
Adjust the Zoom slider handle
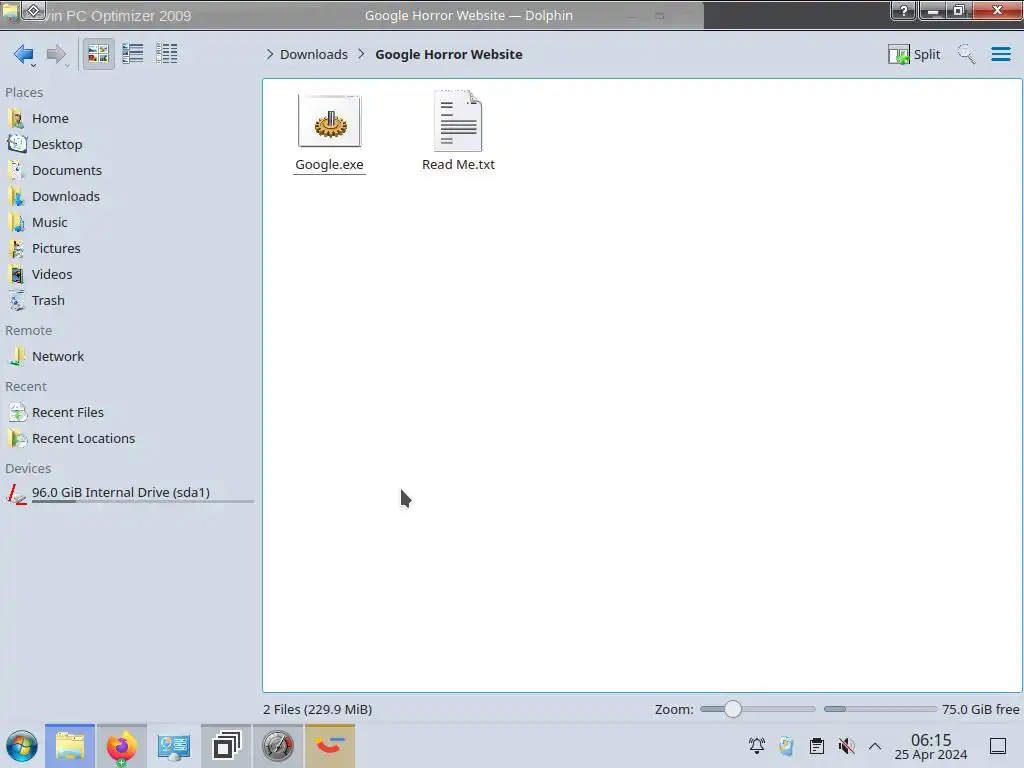pyautogui.click(x=733, y=709)
